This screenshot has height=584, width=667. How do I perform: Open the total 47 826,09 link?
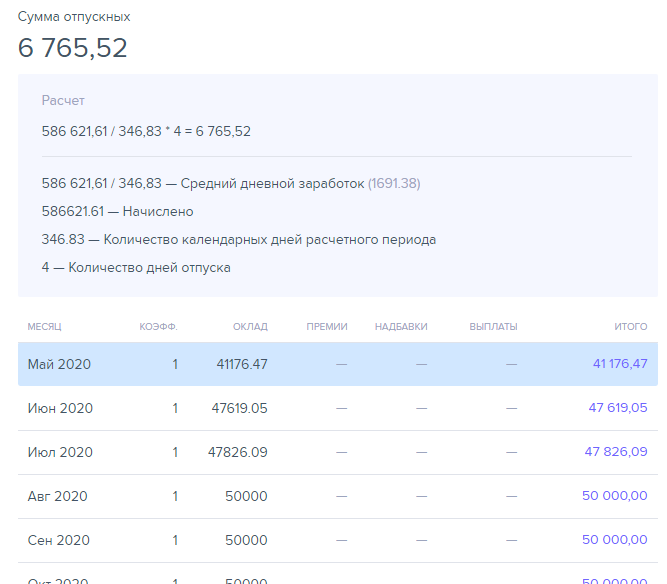(616, 453)
